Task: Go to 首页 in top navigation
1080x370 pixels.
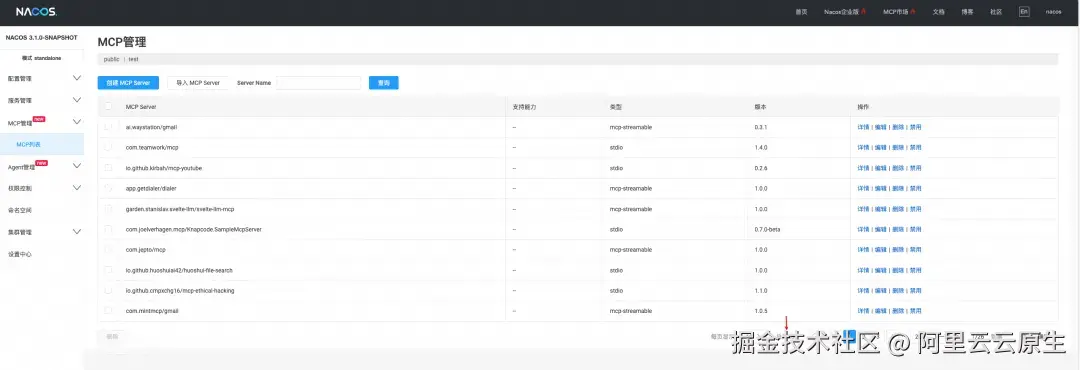Action: coord(801,12)
